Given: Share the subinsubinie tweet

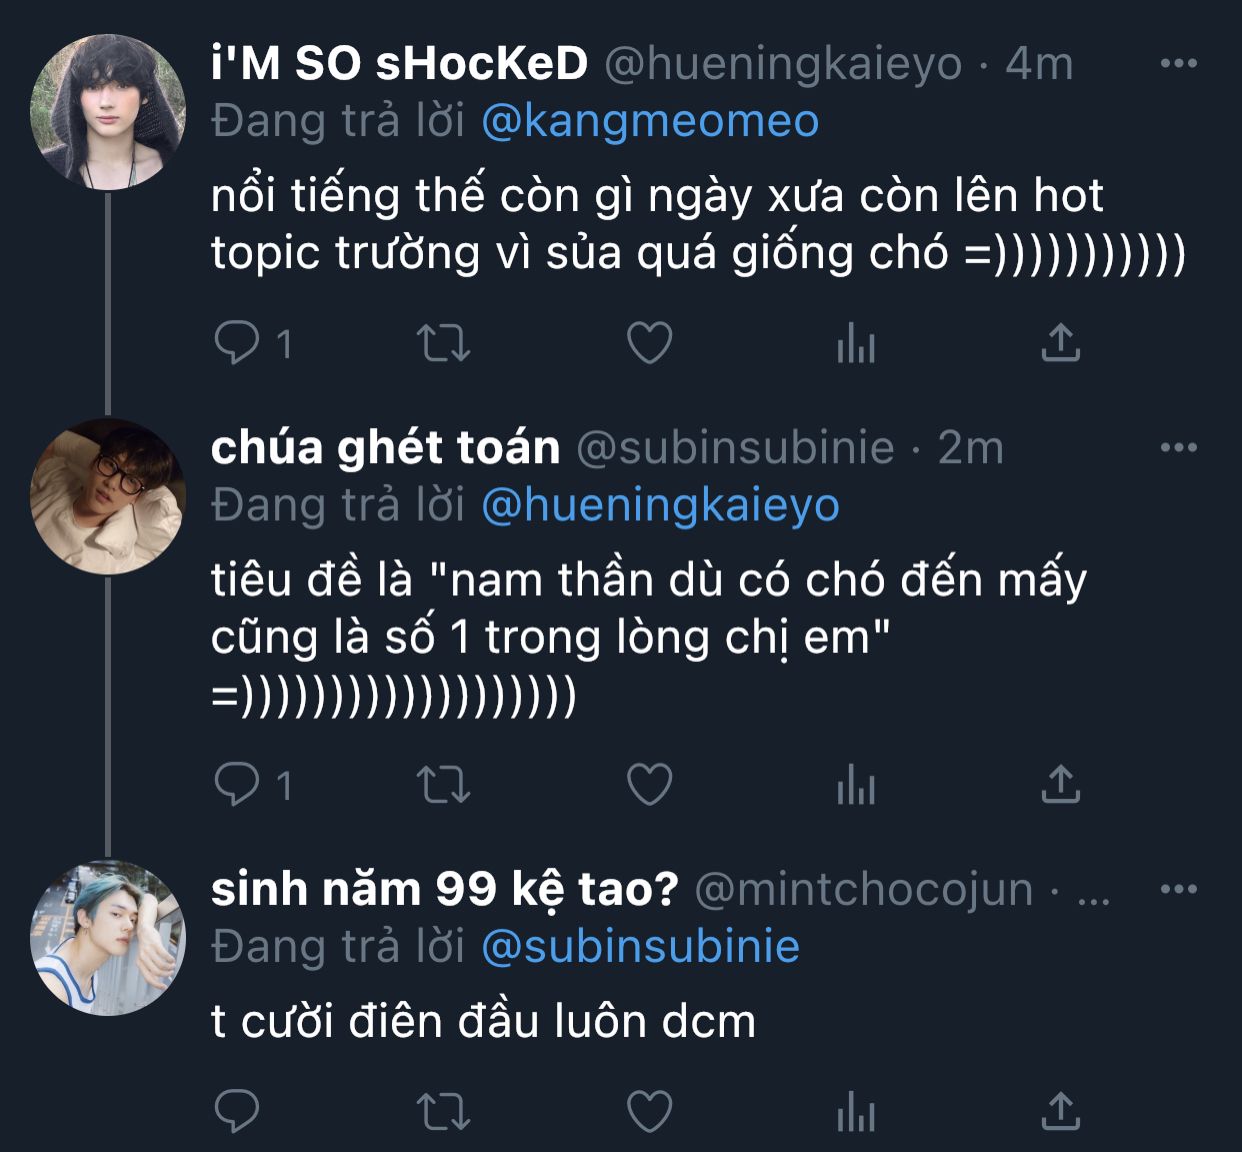Looking at the screenshot, I should click(x=1061, y=784).
